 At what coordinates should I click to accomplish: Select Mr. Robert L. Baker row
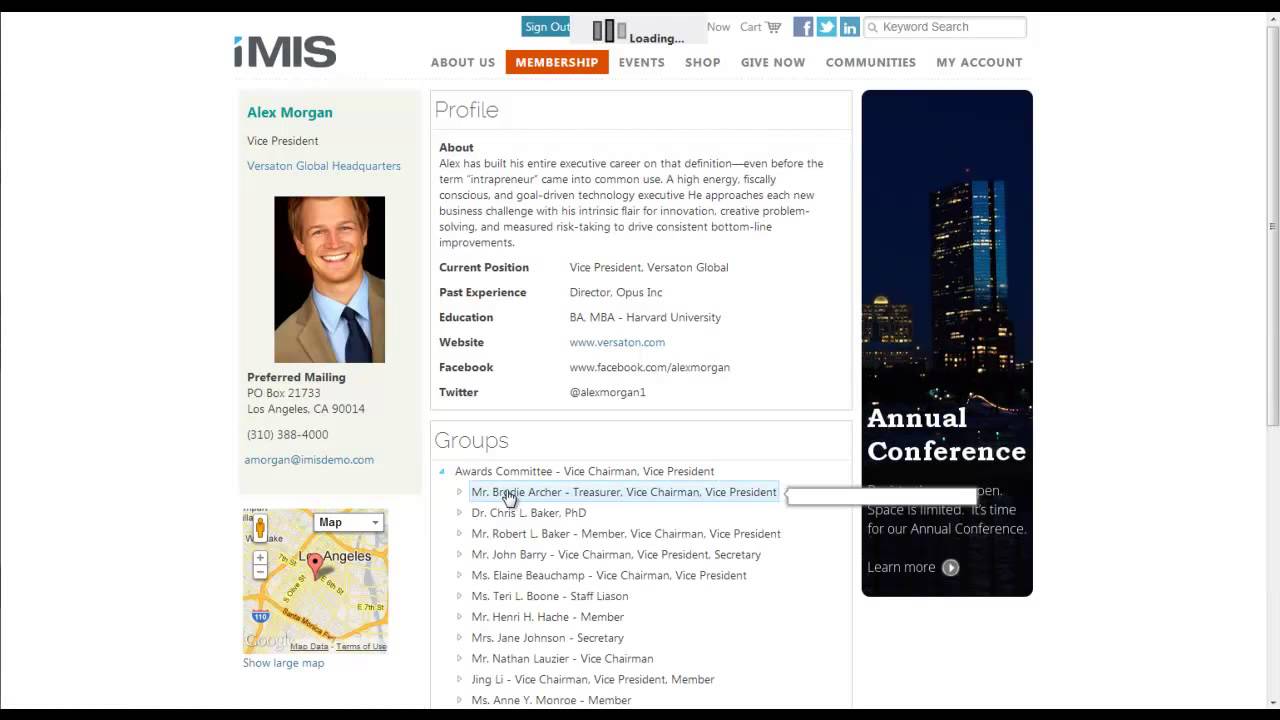click(626, 534)
